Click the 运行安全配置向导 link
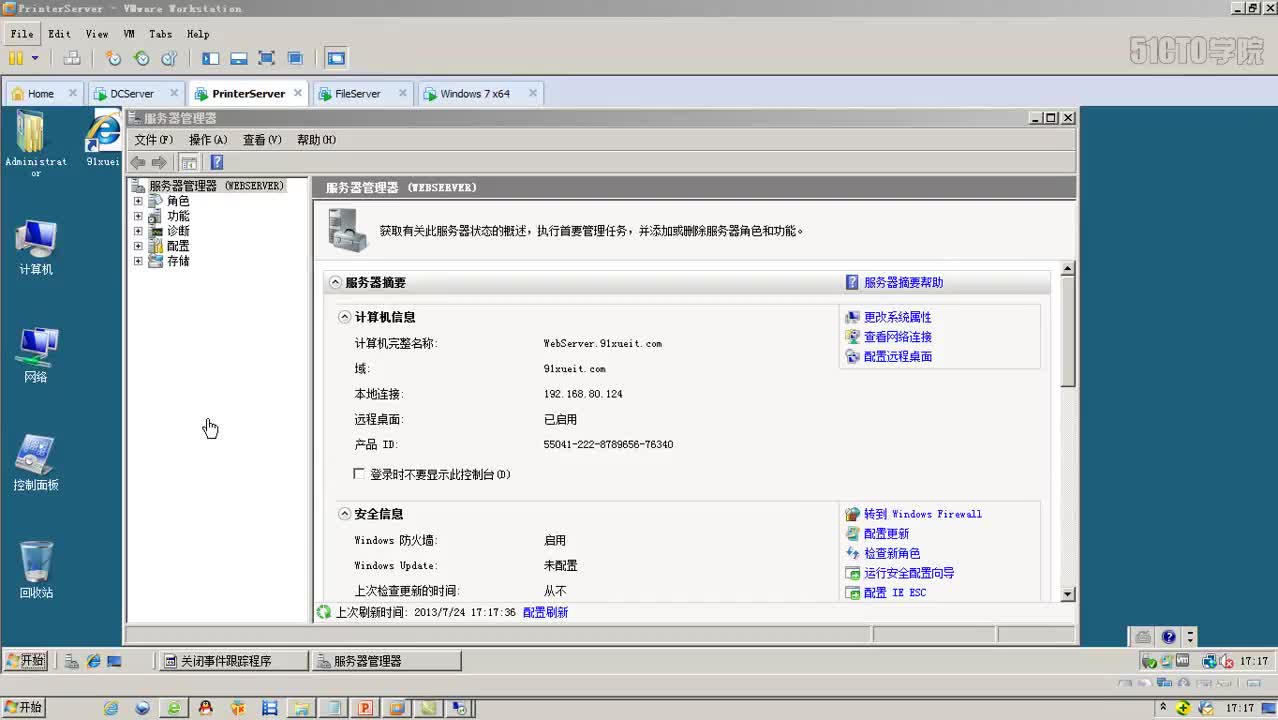The image size is (1278, 720). [x=908, y=573]
